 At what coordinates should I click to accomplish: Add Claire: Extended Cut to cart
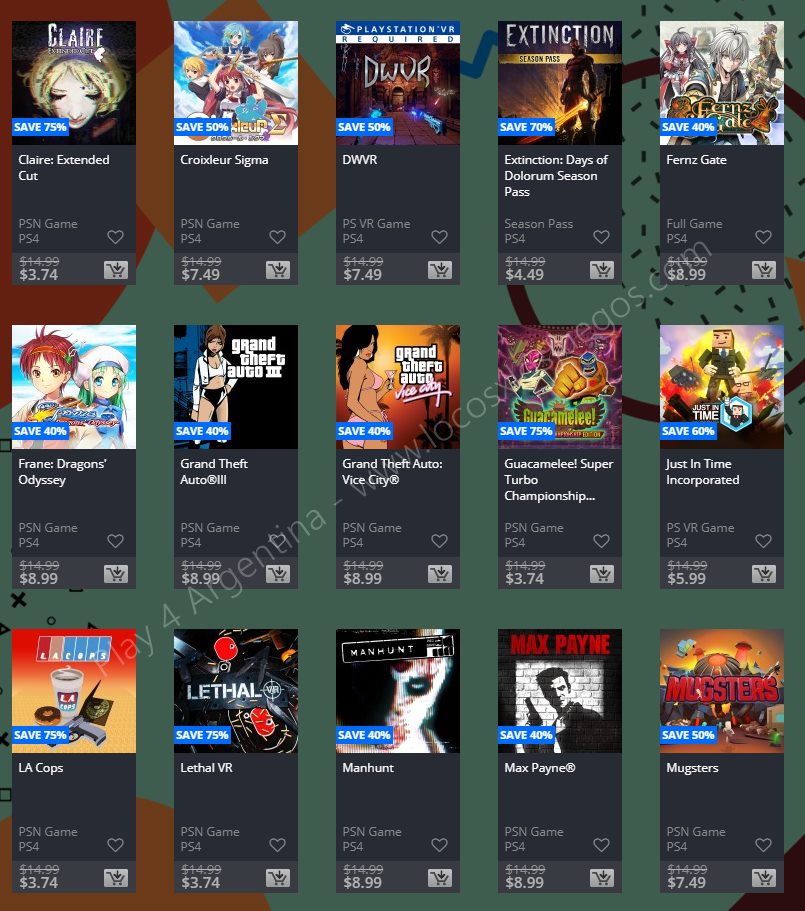[116, 270]
